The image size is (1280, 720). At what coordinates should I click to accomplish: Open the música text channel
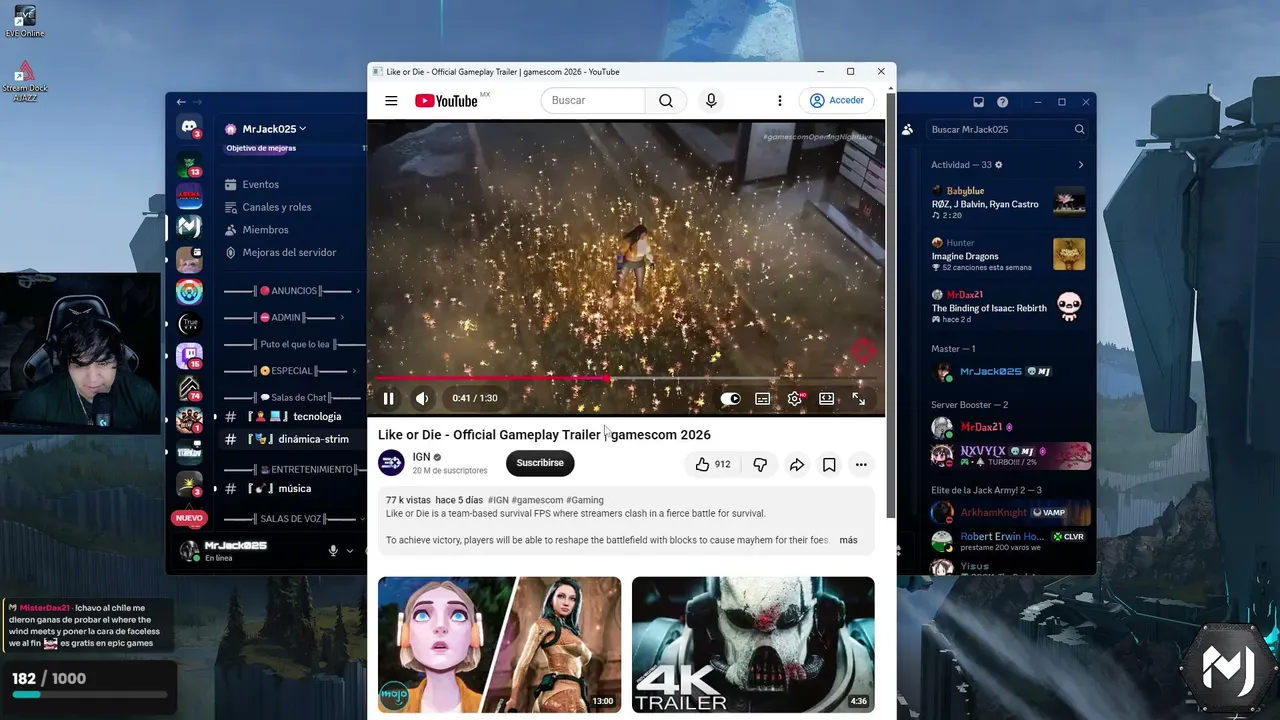(x=295, y=489)
